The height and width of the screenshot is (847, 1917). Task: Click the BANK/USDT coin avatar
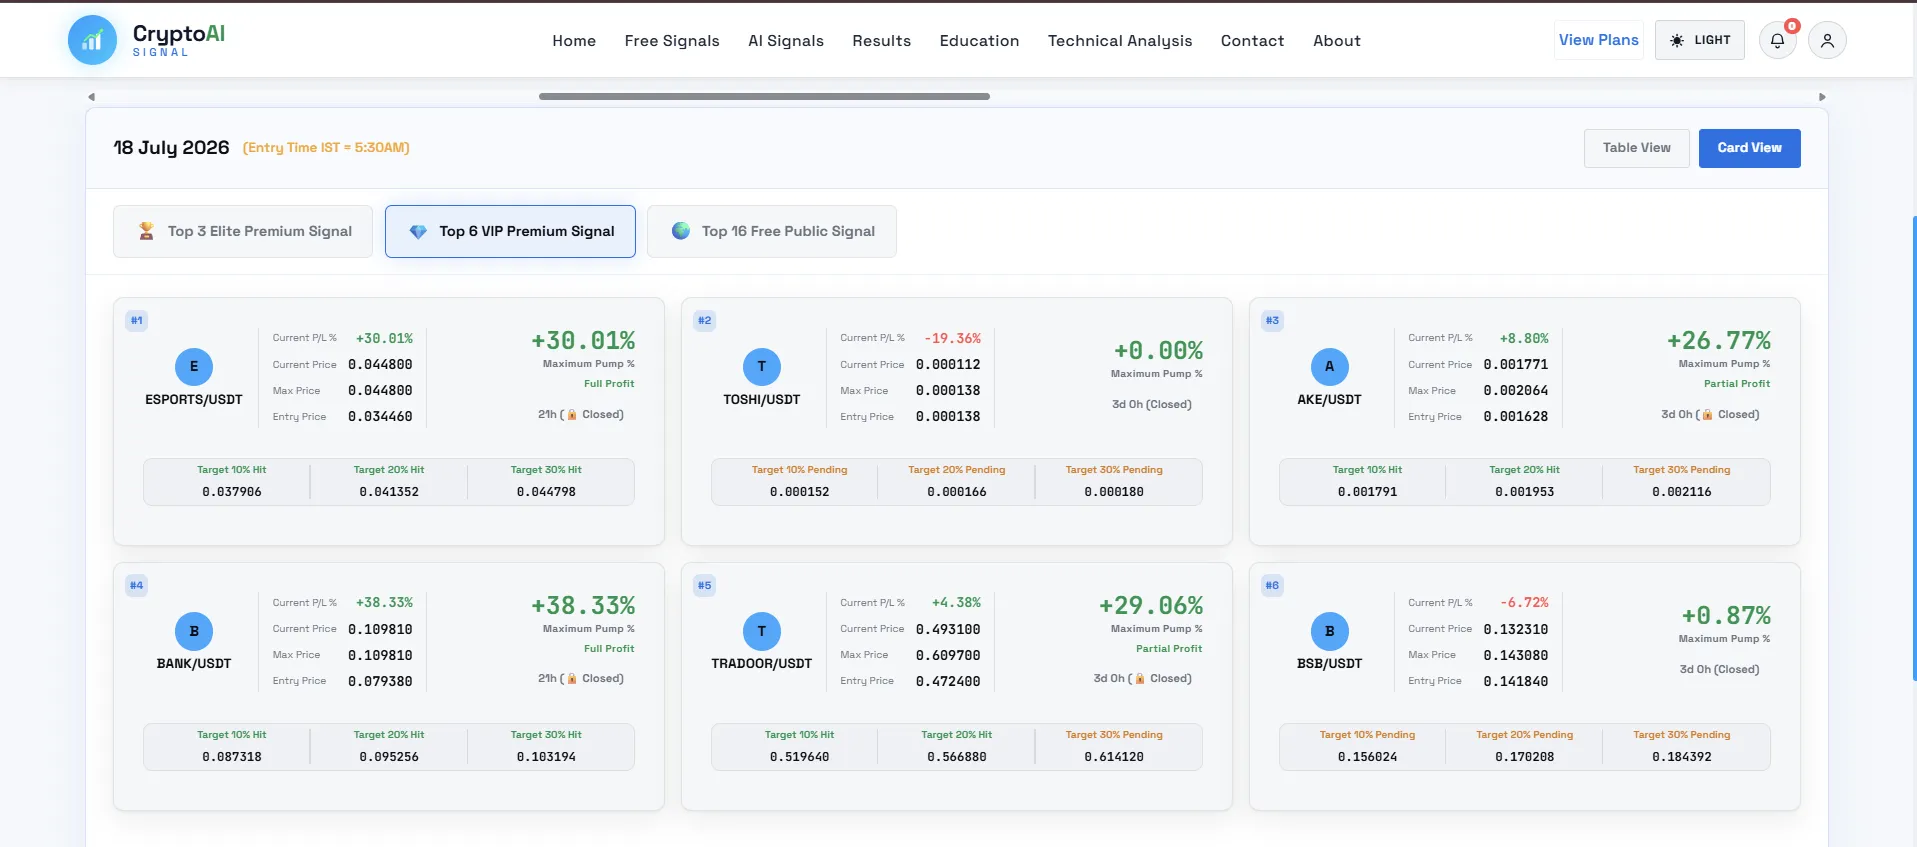(x=194, y=632)
